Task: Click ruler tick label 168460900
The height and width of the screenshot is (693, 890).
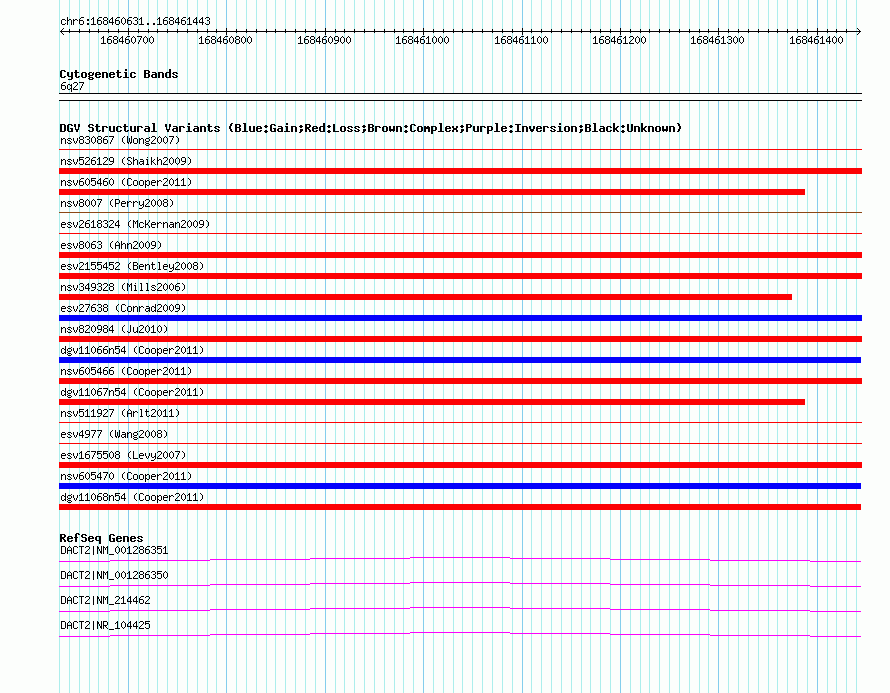Action: [324, 40]
